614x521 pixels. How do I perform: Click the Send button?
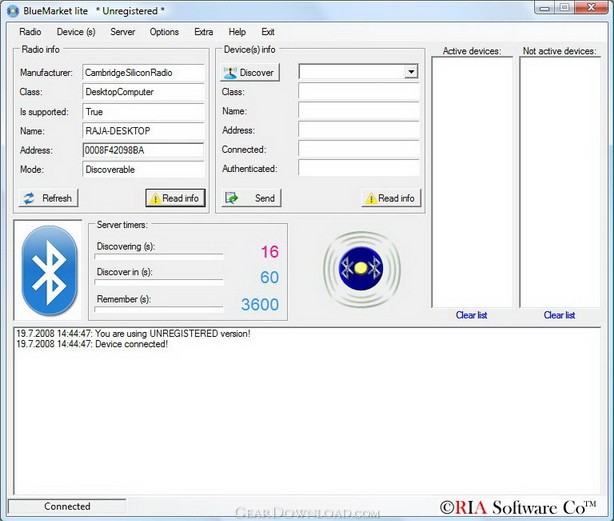point(251,198)
